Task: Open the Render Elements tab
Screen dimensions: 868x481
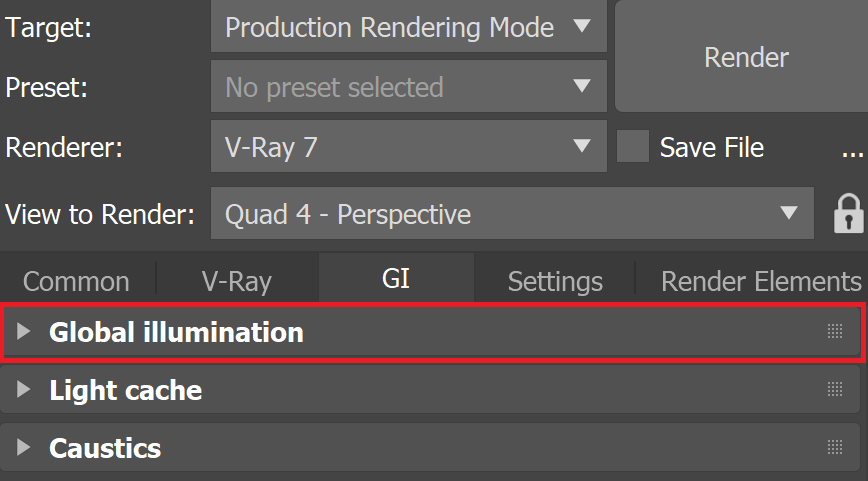Action: point(761,281)
